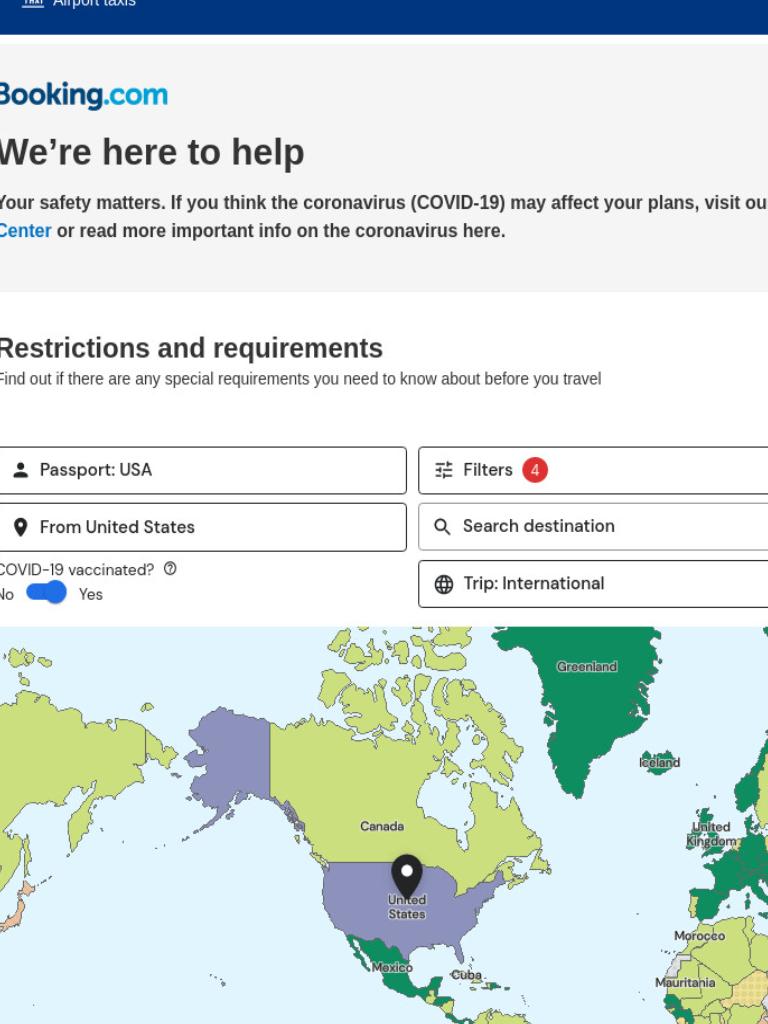Select Iceland on the map

(x=660, y=763)
